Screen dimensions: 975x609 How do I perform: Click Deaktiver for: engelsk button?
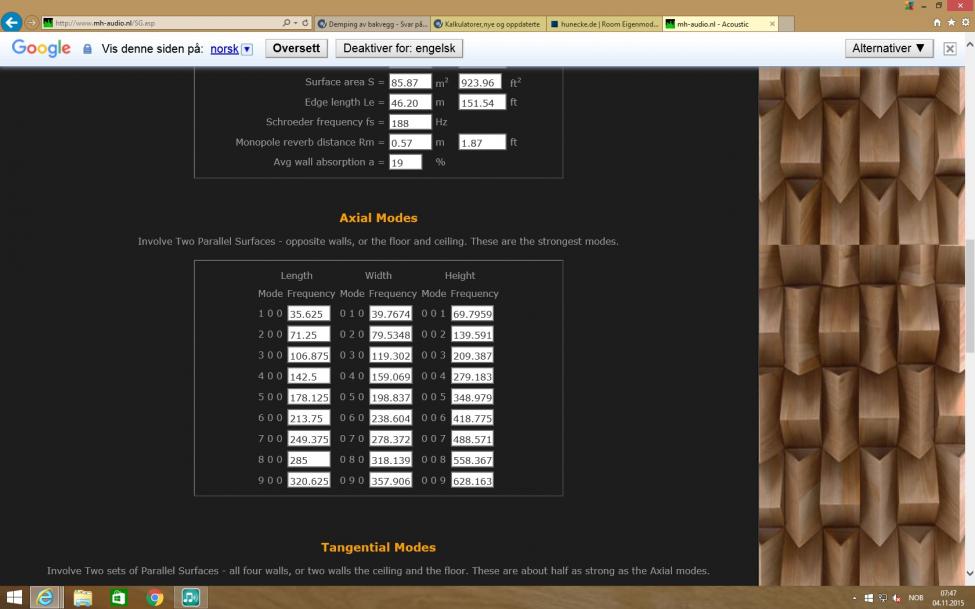399,49
